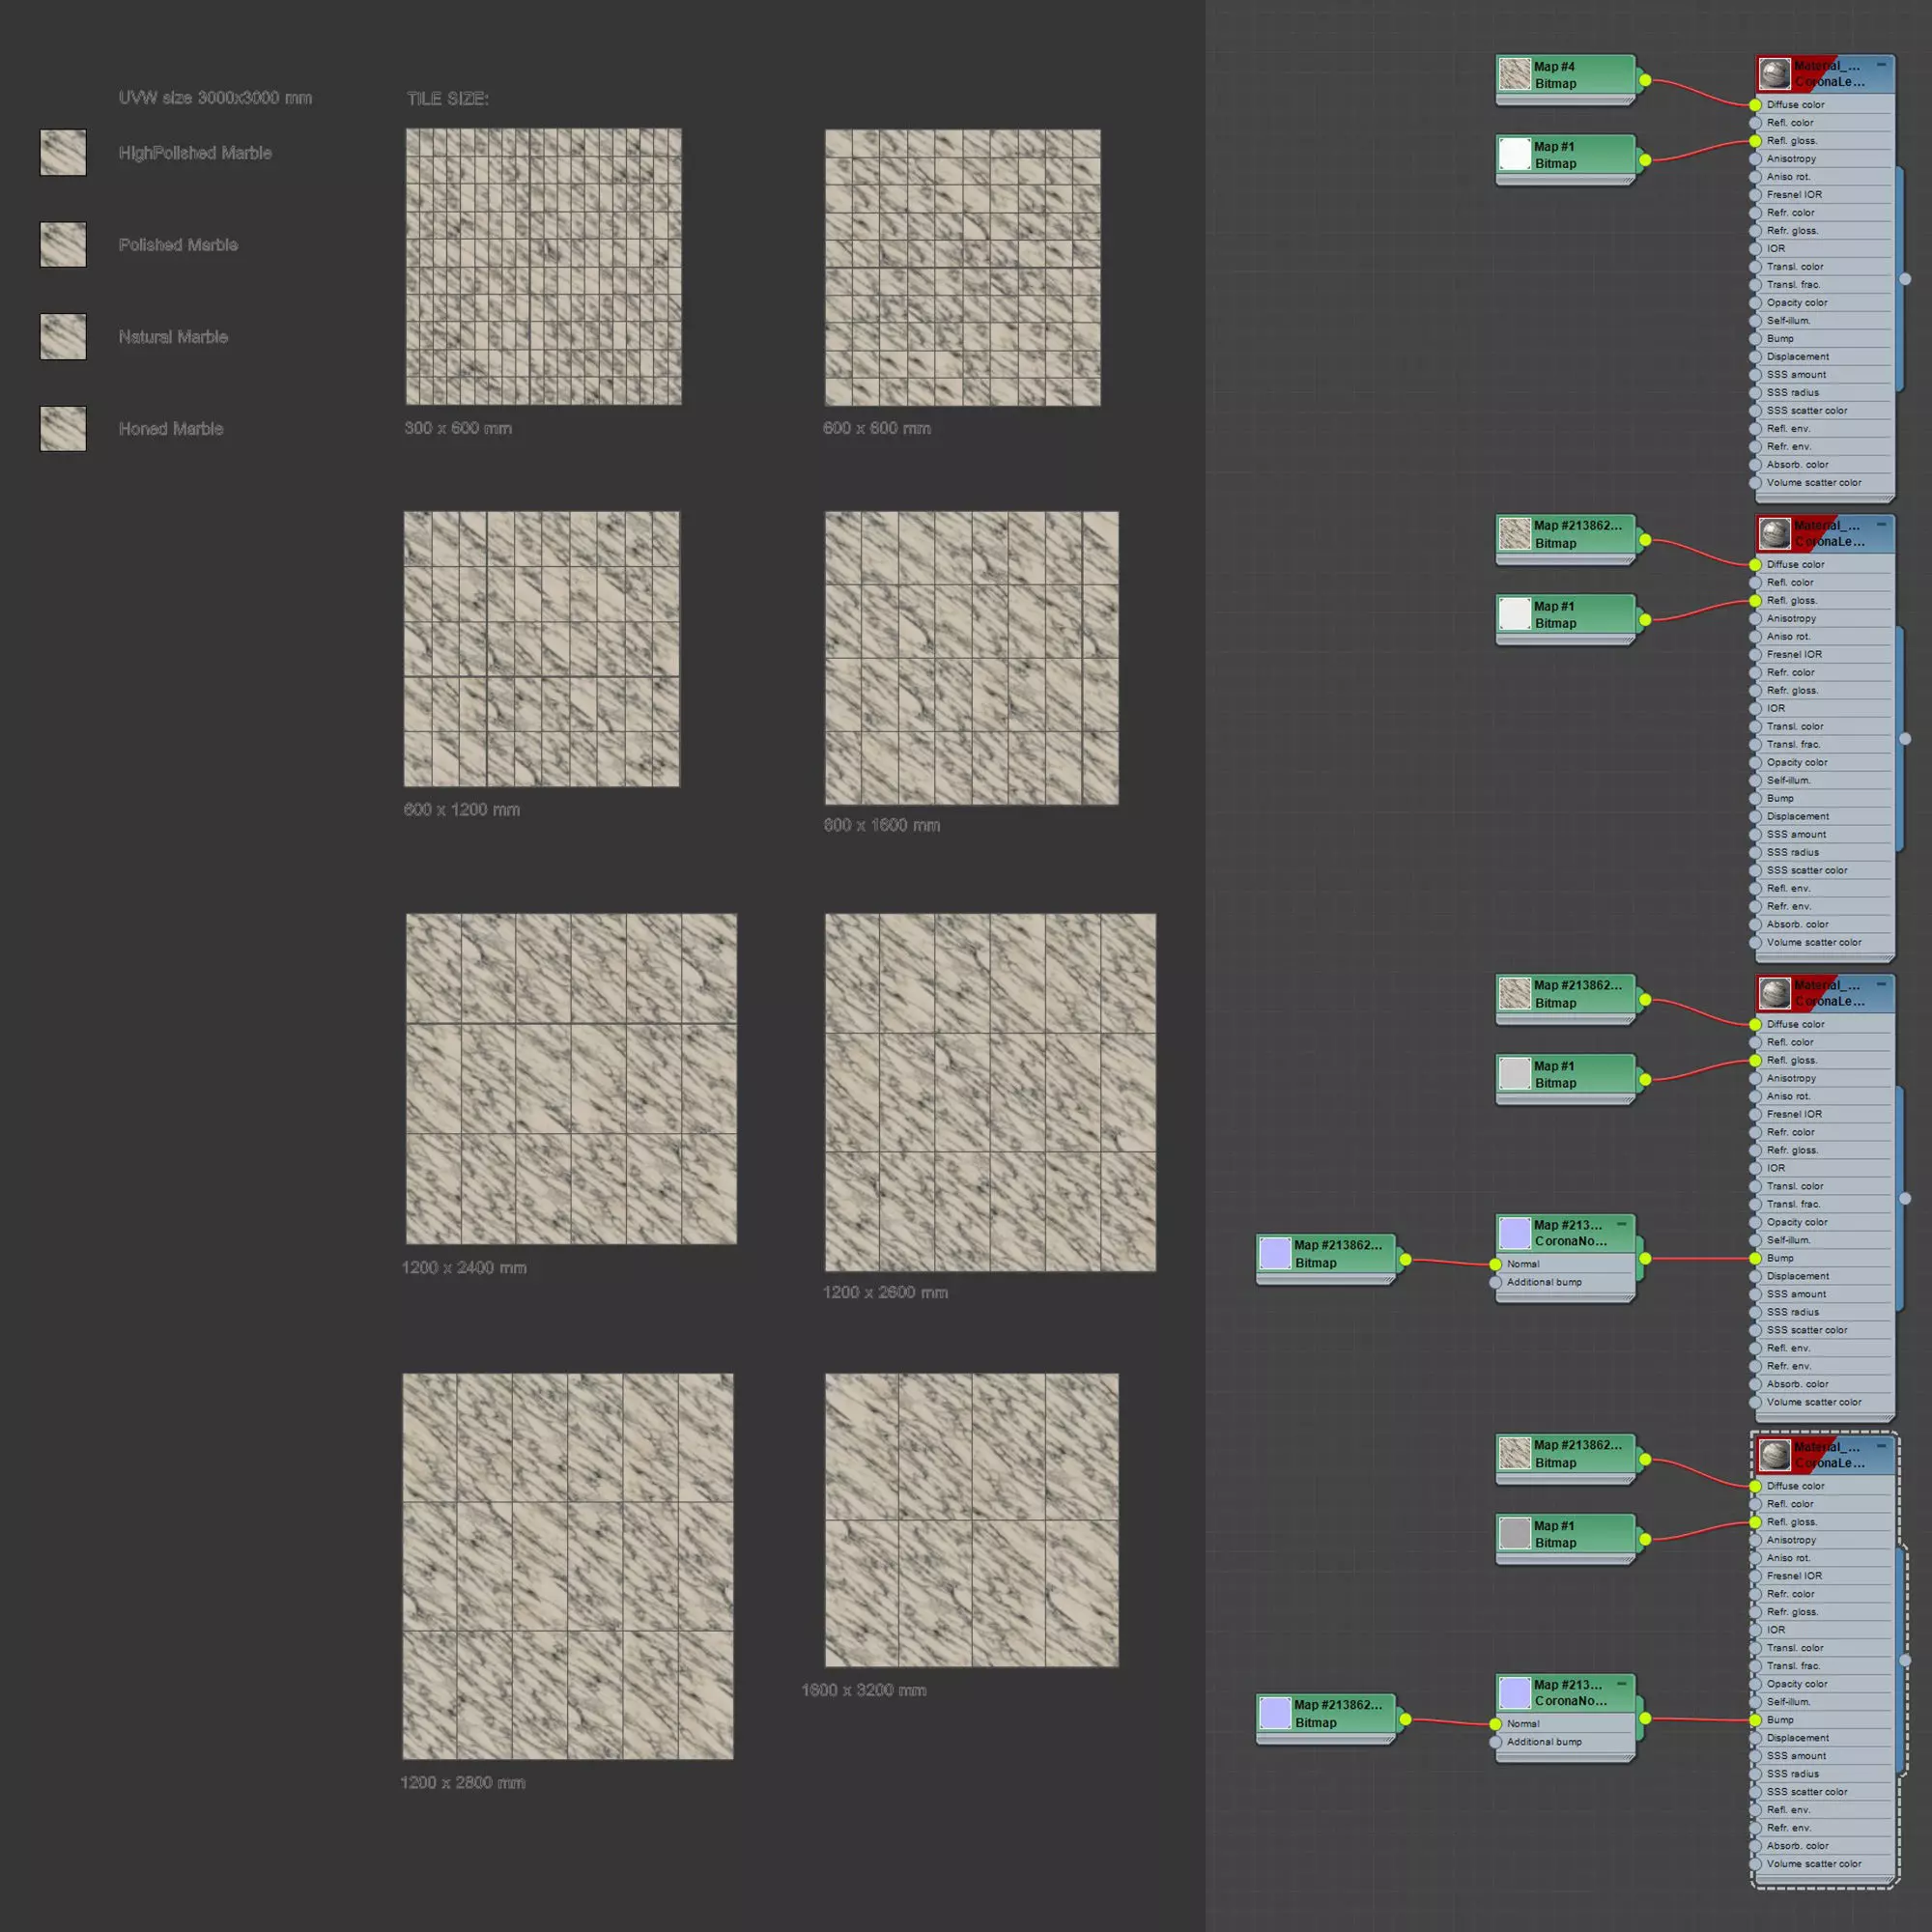Select the Map #4 Bitmap node thumbnail
1932x1932 pixels.
coord(1515,75)
